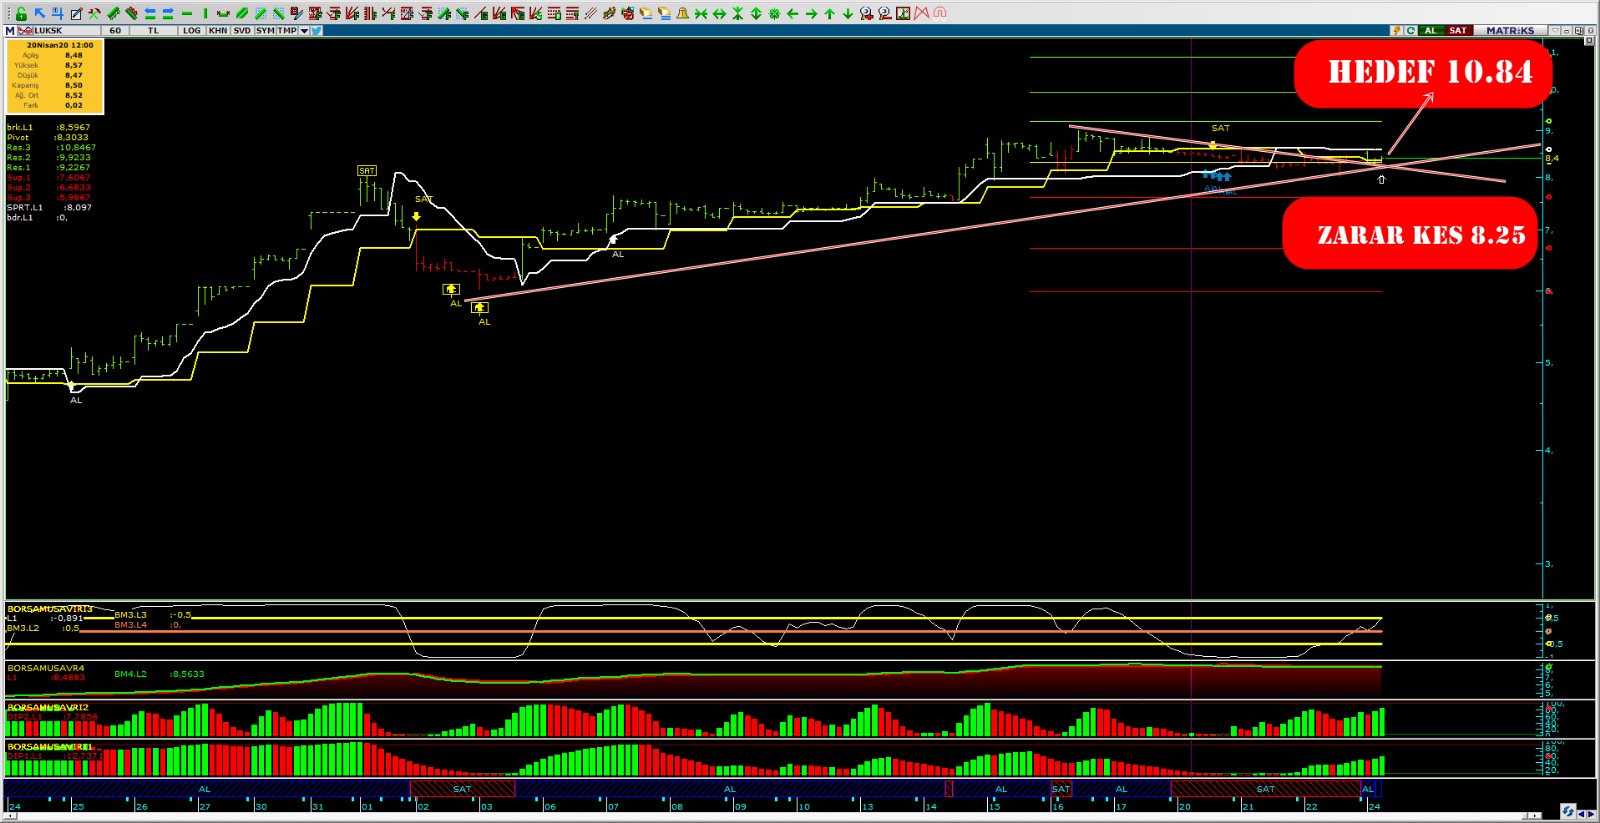
Task: Open the SYM symbol menu item
Action: pos(265,31)
